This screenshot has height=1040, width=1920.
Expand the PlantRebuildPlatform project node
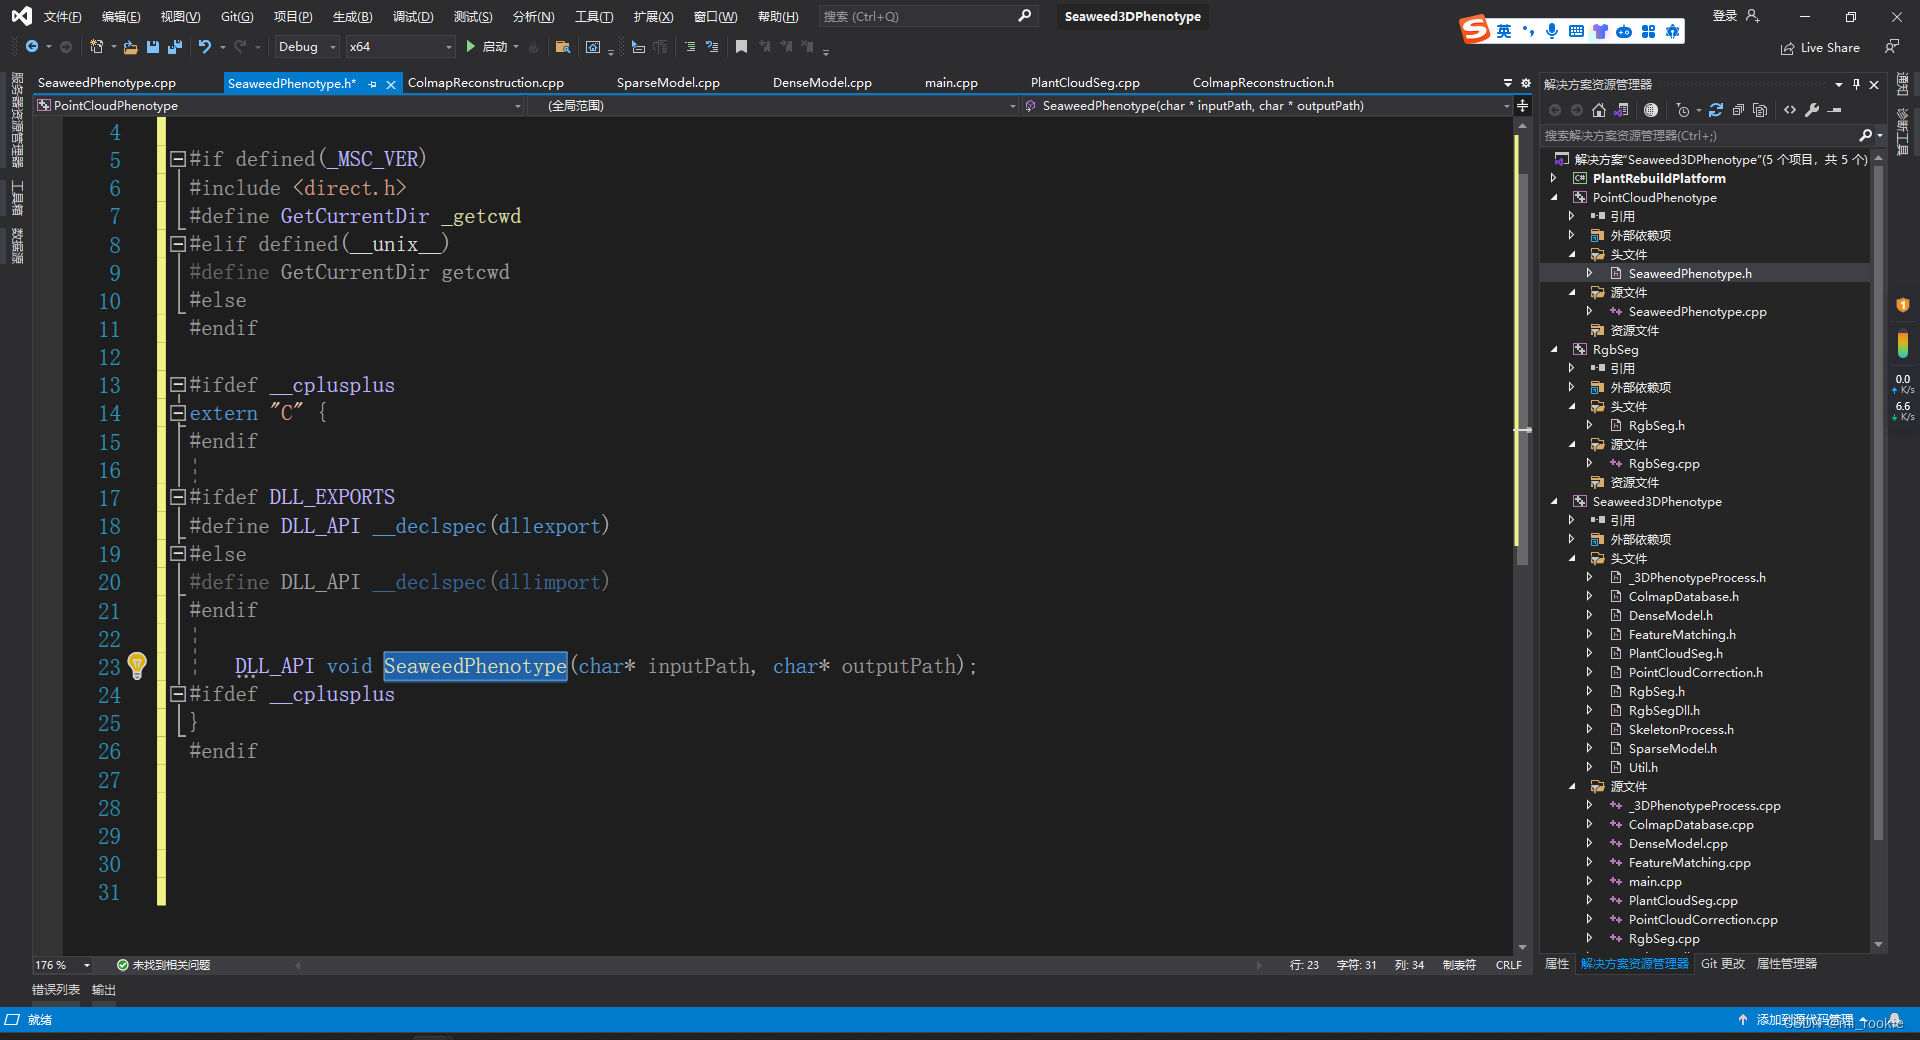pos(1554,178)
